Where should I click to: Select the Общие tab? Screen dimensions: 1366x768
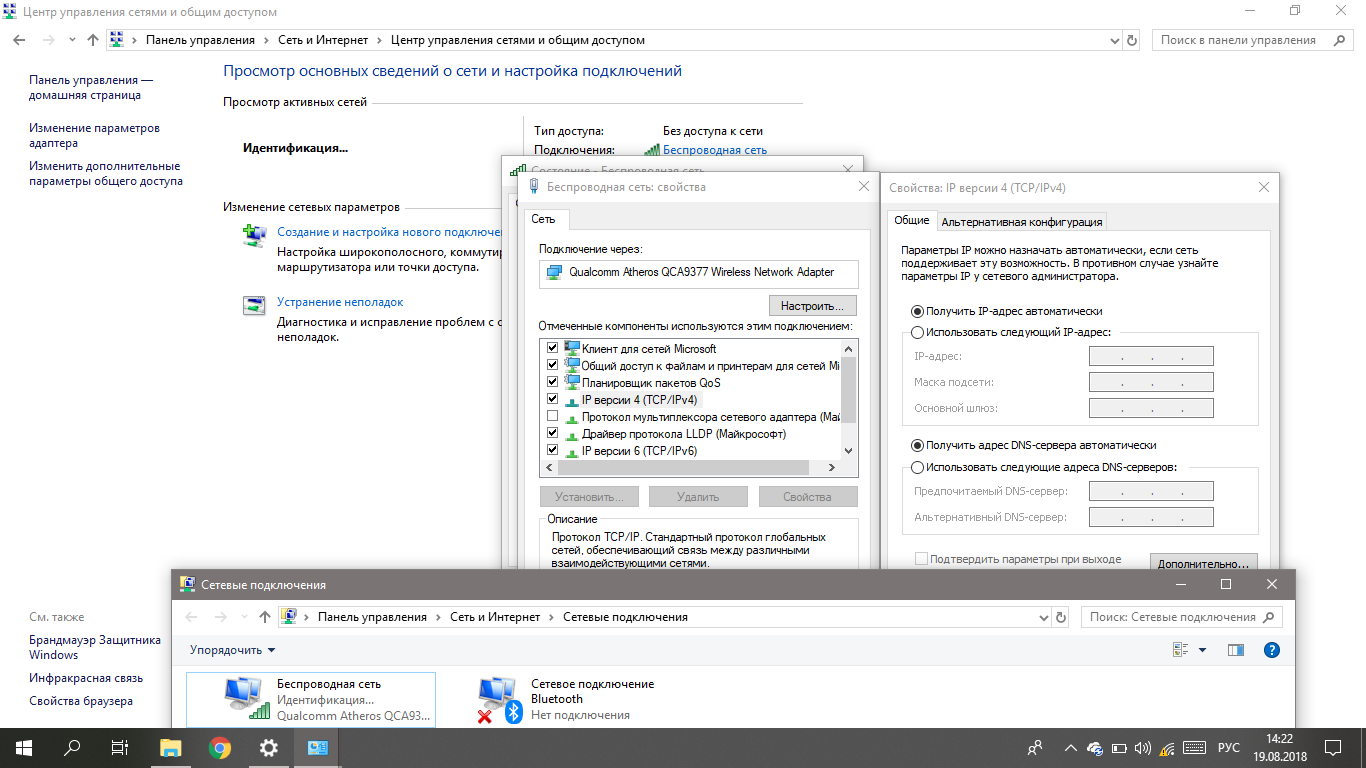pos(911,221)
